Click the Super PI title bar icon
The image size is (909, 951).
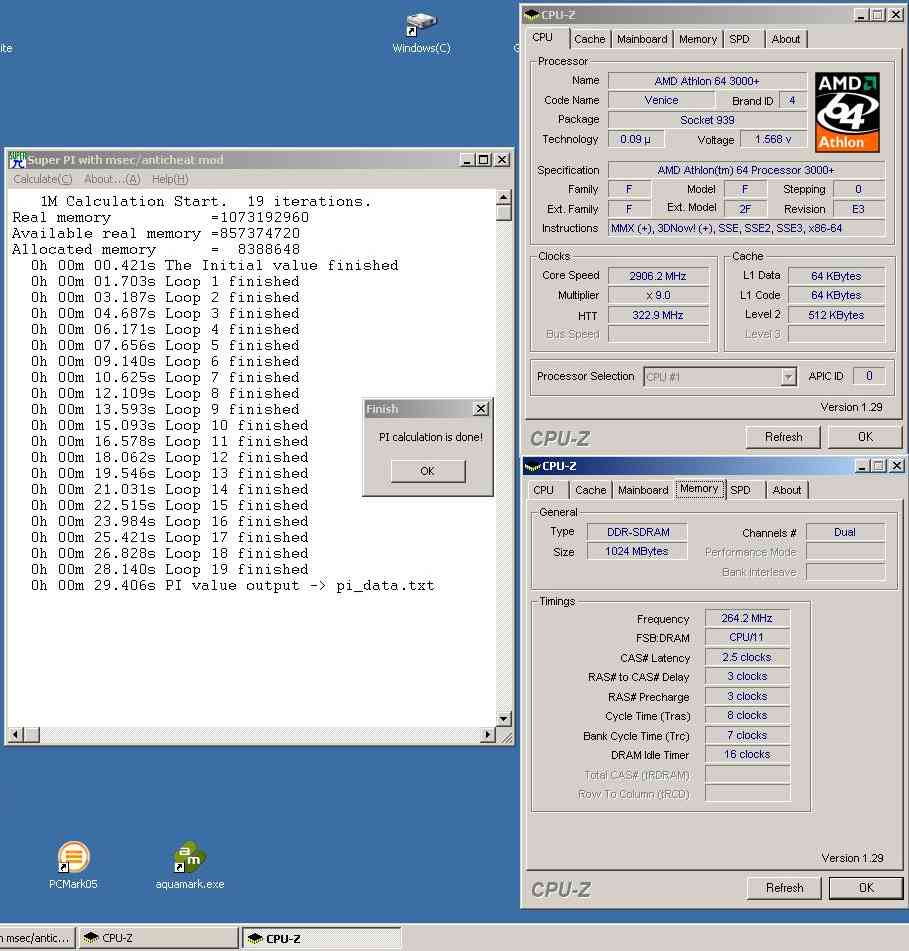(x=17, y=160)
